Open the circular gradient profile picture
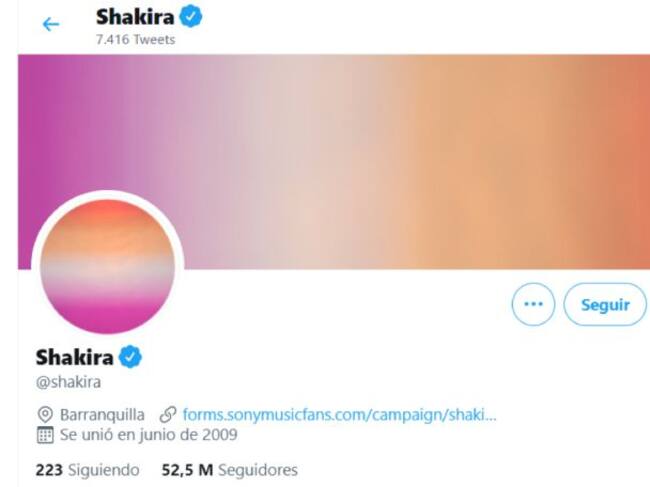The height and width of the screenshot is (487, 650). [108, 267]
